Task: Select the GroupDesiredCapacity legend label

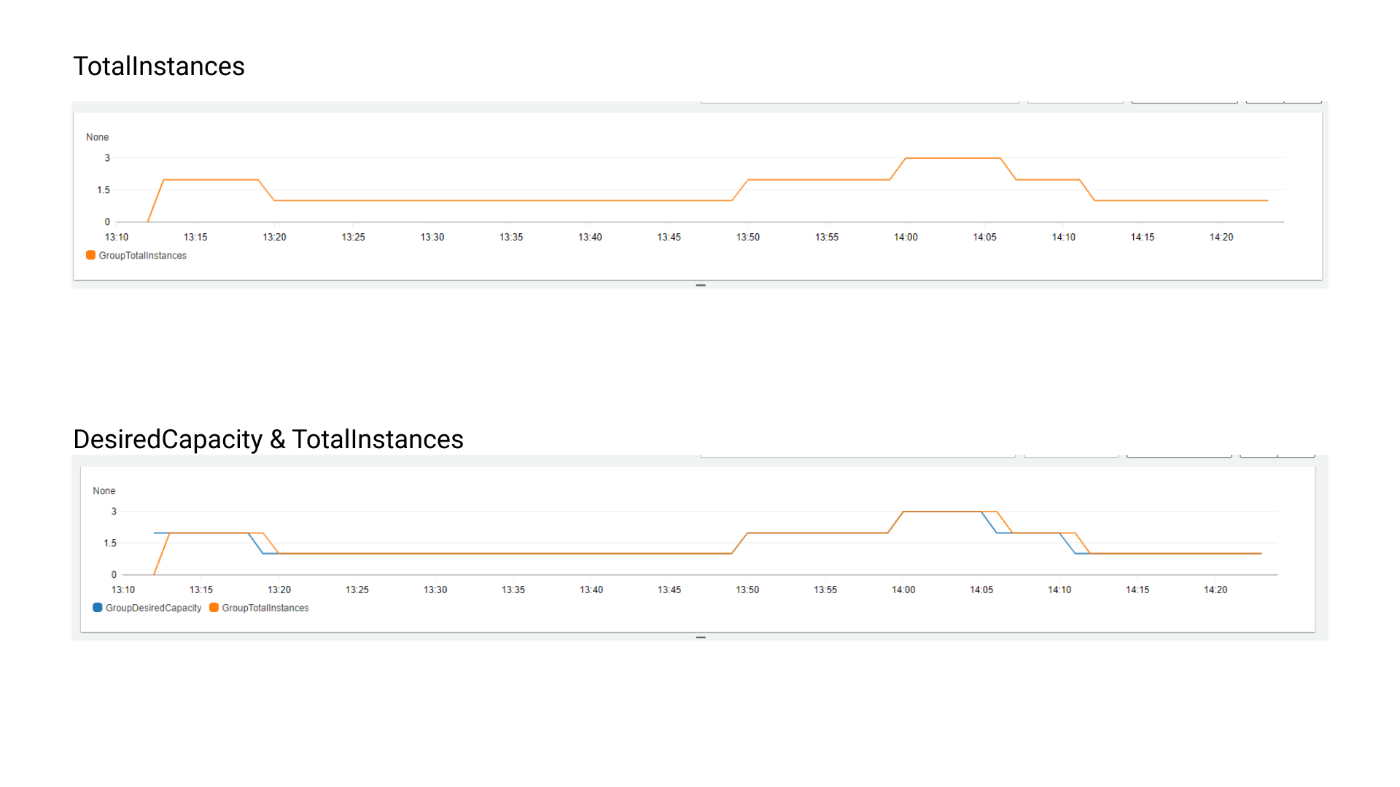Action: pos(153,608)
